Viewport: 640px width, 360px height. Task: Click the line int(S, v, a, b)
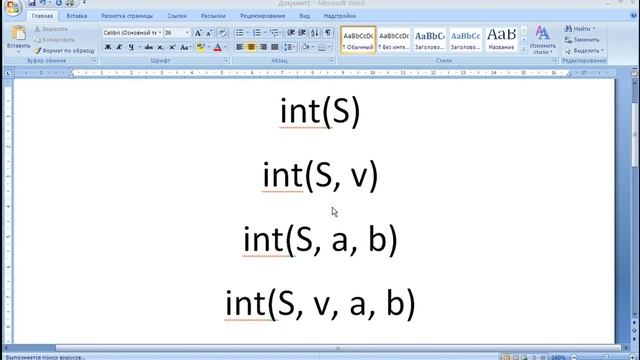[320, 304]
